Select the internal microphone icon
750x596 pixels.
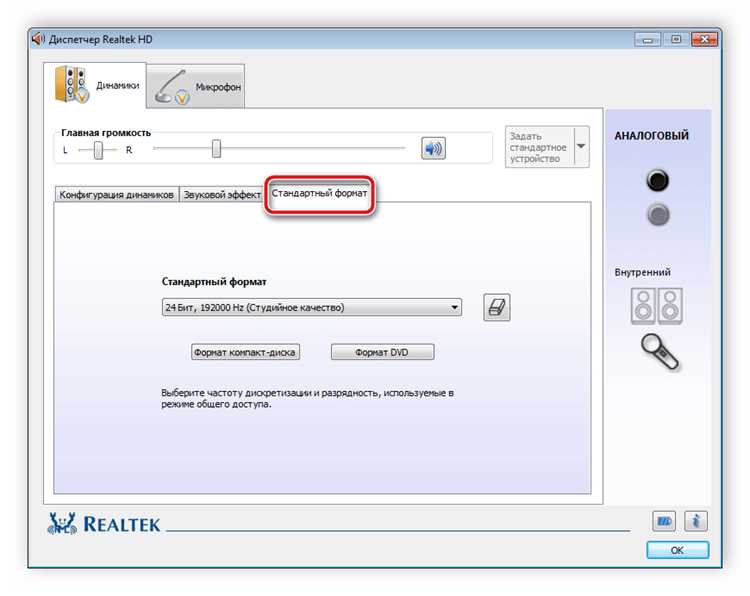659,352
